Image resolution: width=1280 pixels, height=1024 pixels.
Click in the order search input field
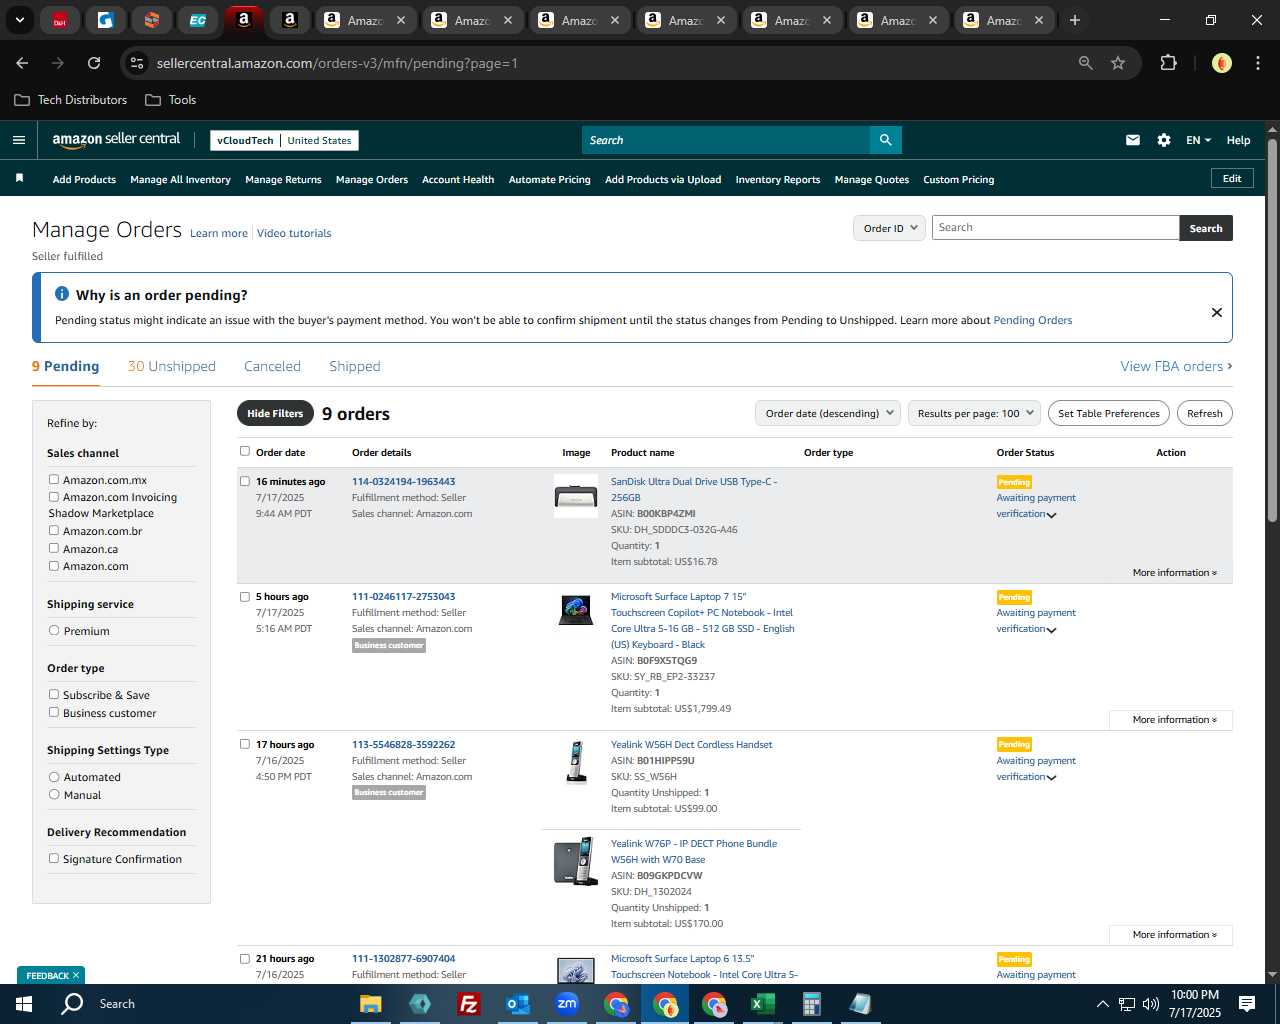(x=1056, y=228)
